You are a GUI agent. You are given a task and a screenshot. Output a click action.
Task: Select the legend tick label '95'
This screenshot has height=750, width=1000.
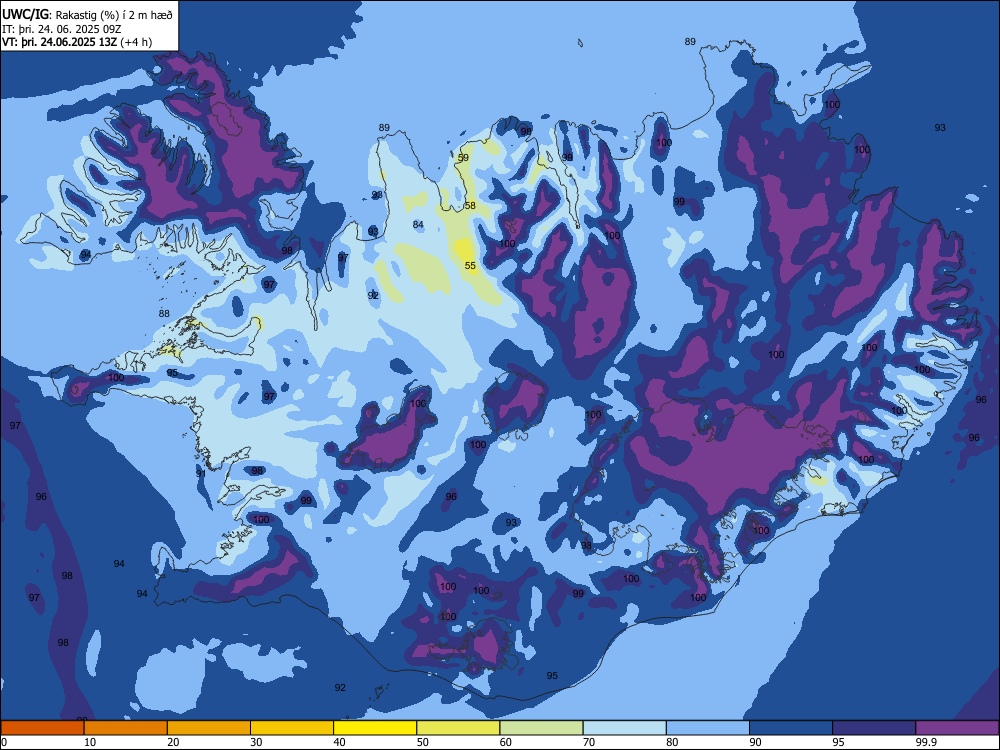pyautogui.click(x=838, y=742)
